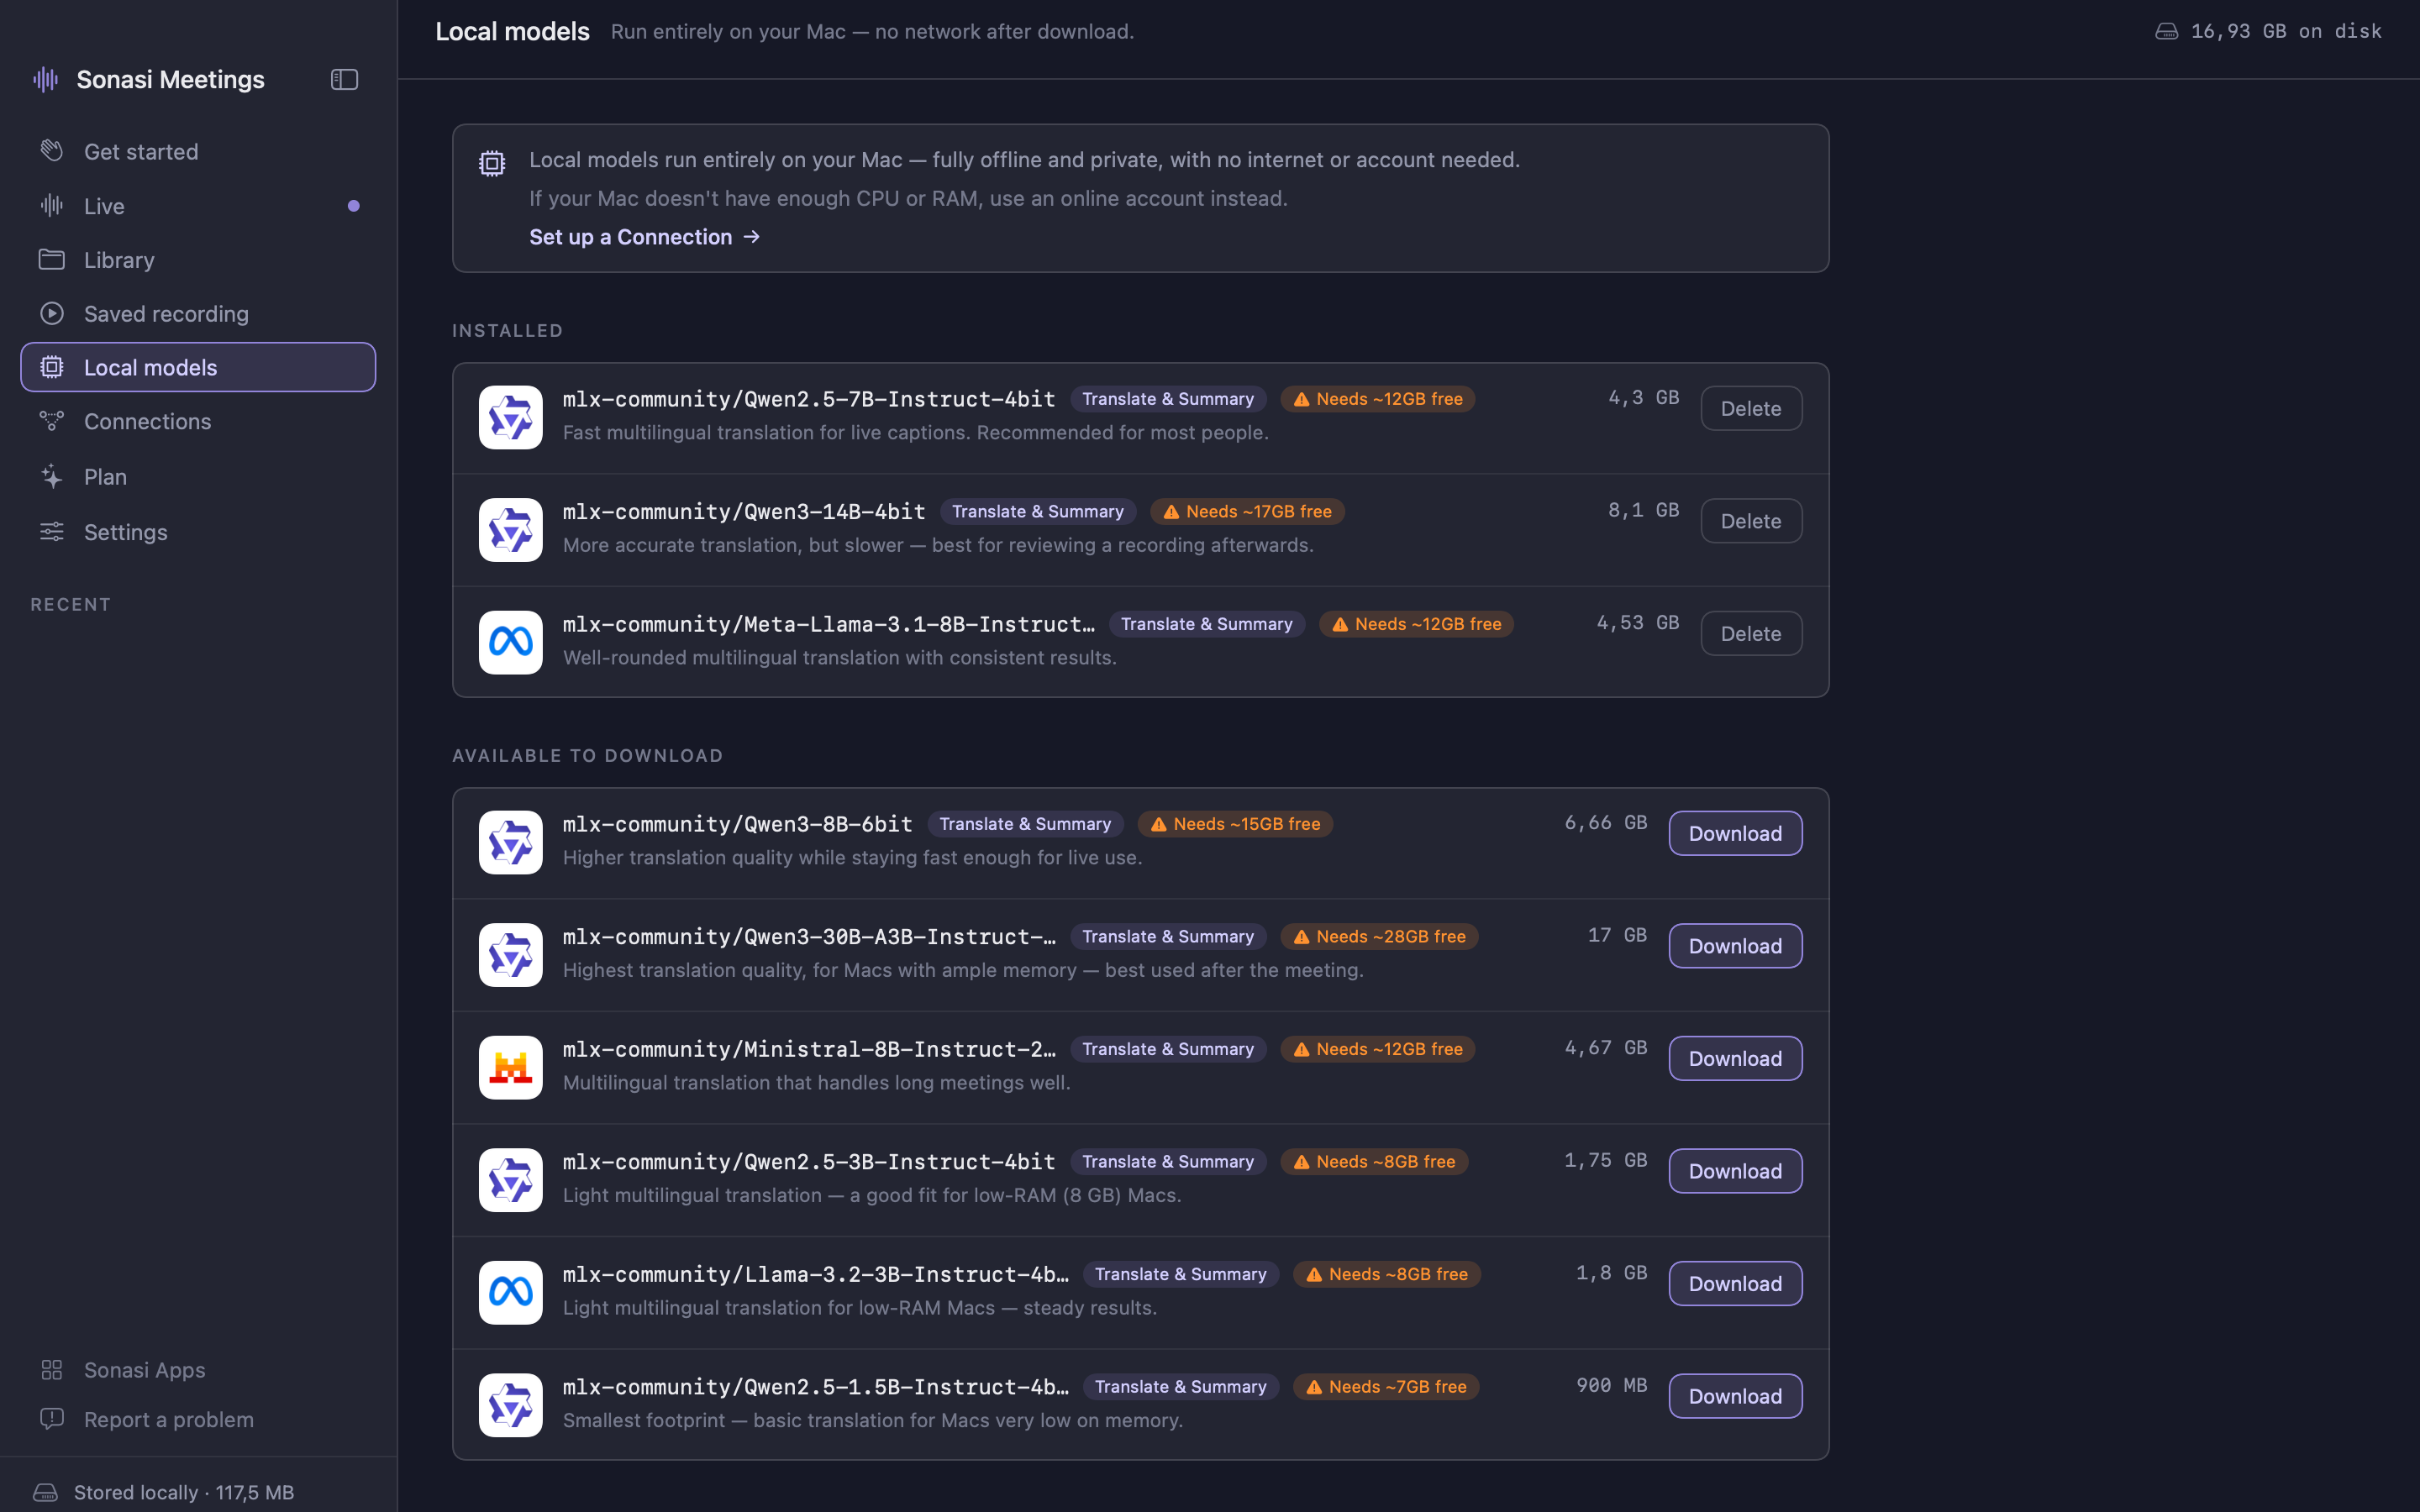Screen dimensions: 2420x1512
Task: Download the Llama-3.2-3B-Instruct model
Action: pos(1735,1283)
